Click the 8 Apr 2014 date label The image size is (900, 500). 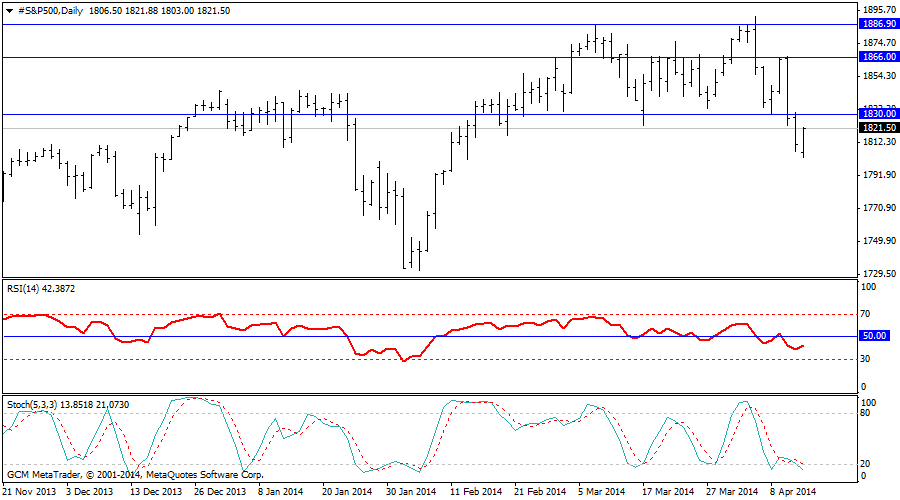coord(793,492)
